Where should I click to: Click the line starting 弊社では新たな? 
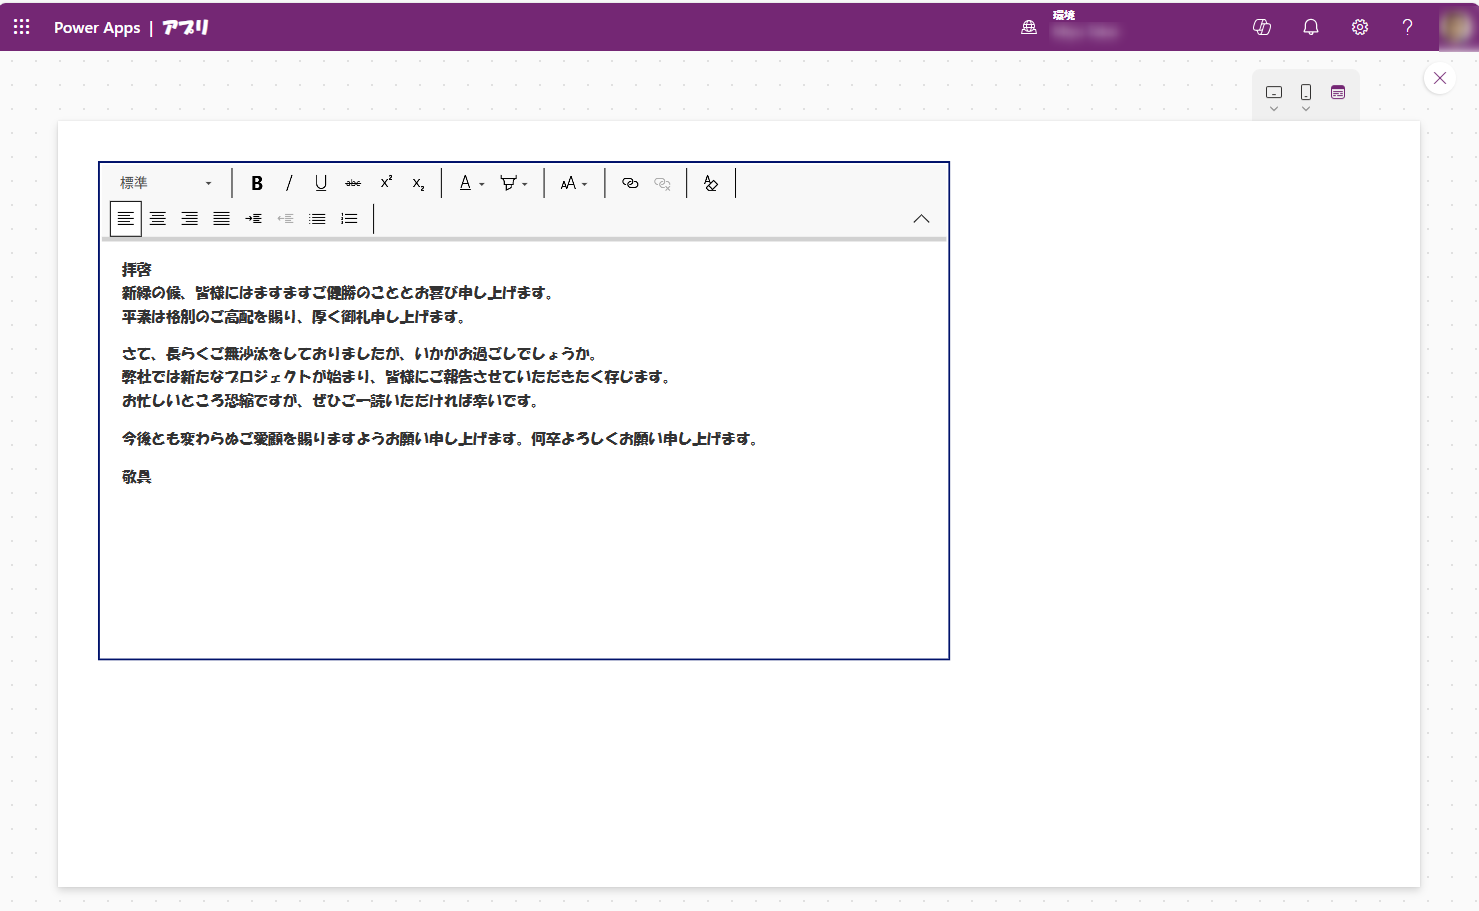tap(397, 377)
